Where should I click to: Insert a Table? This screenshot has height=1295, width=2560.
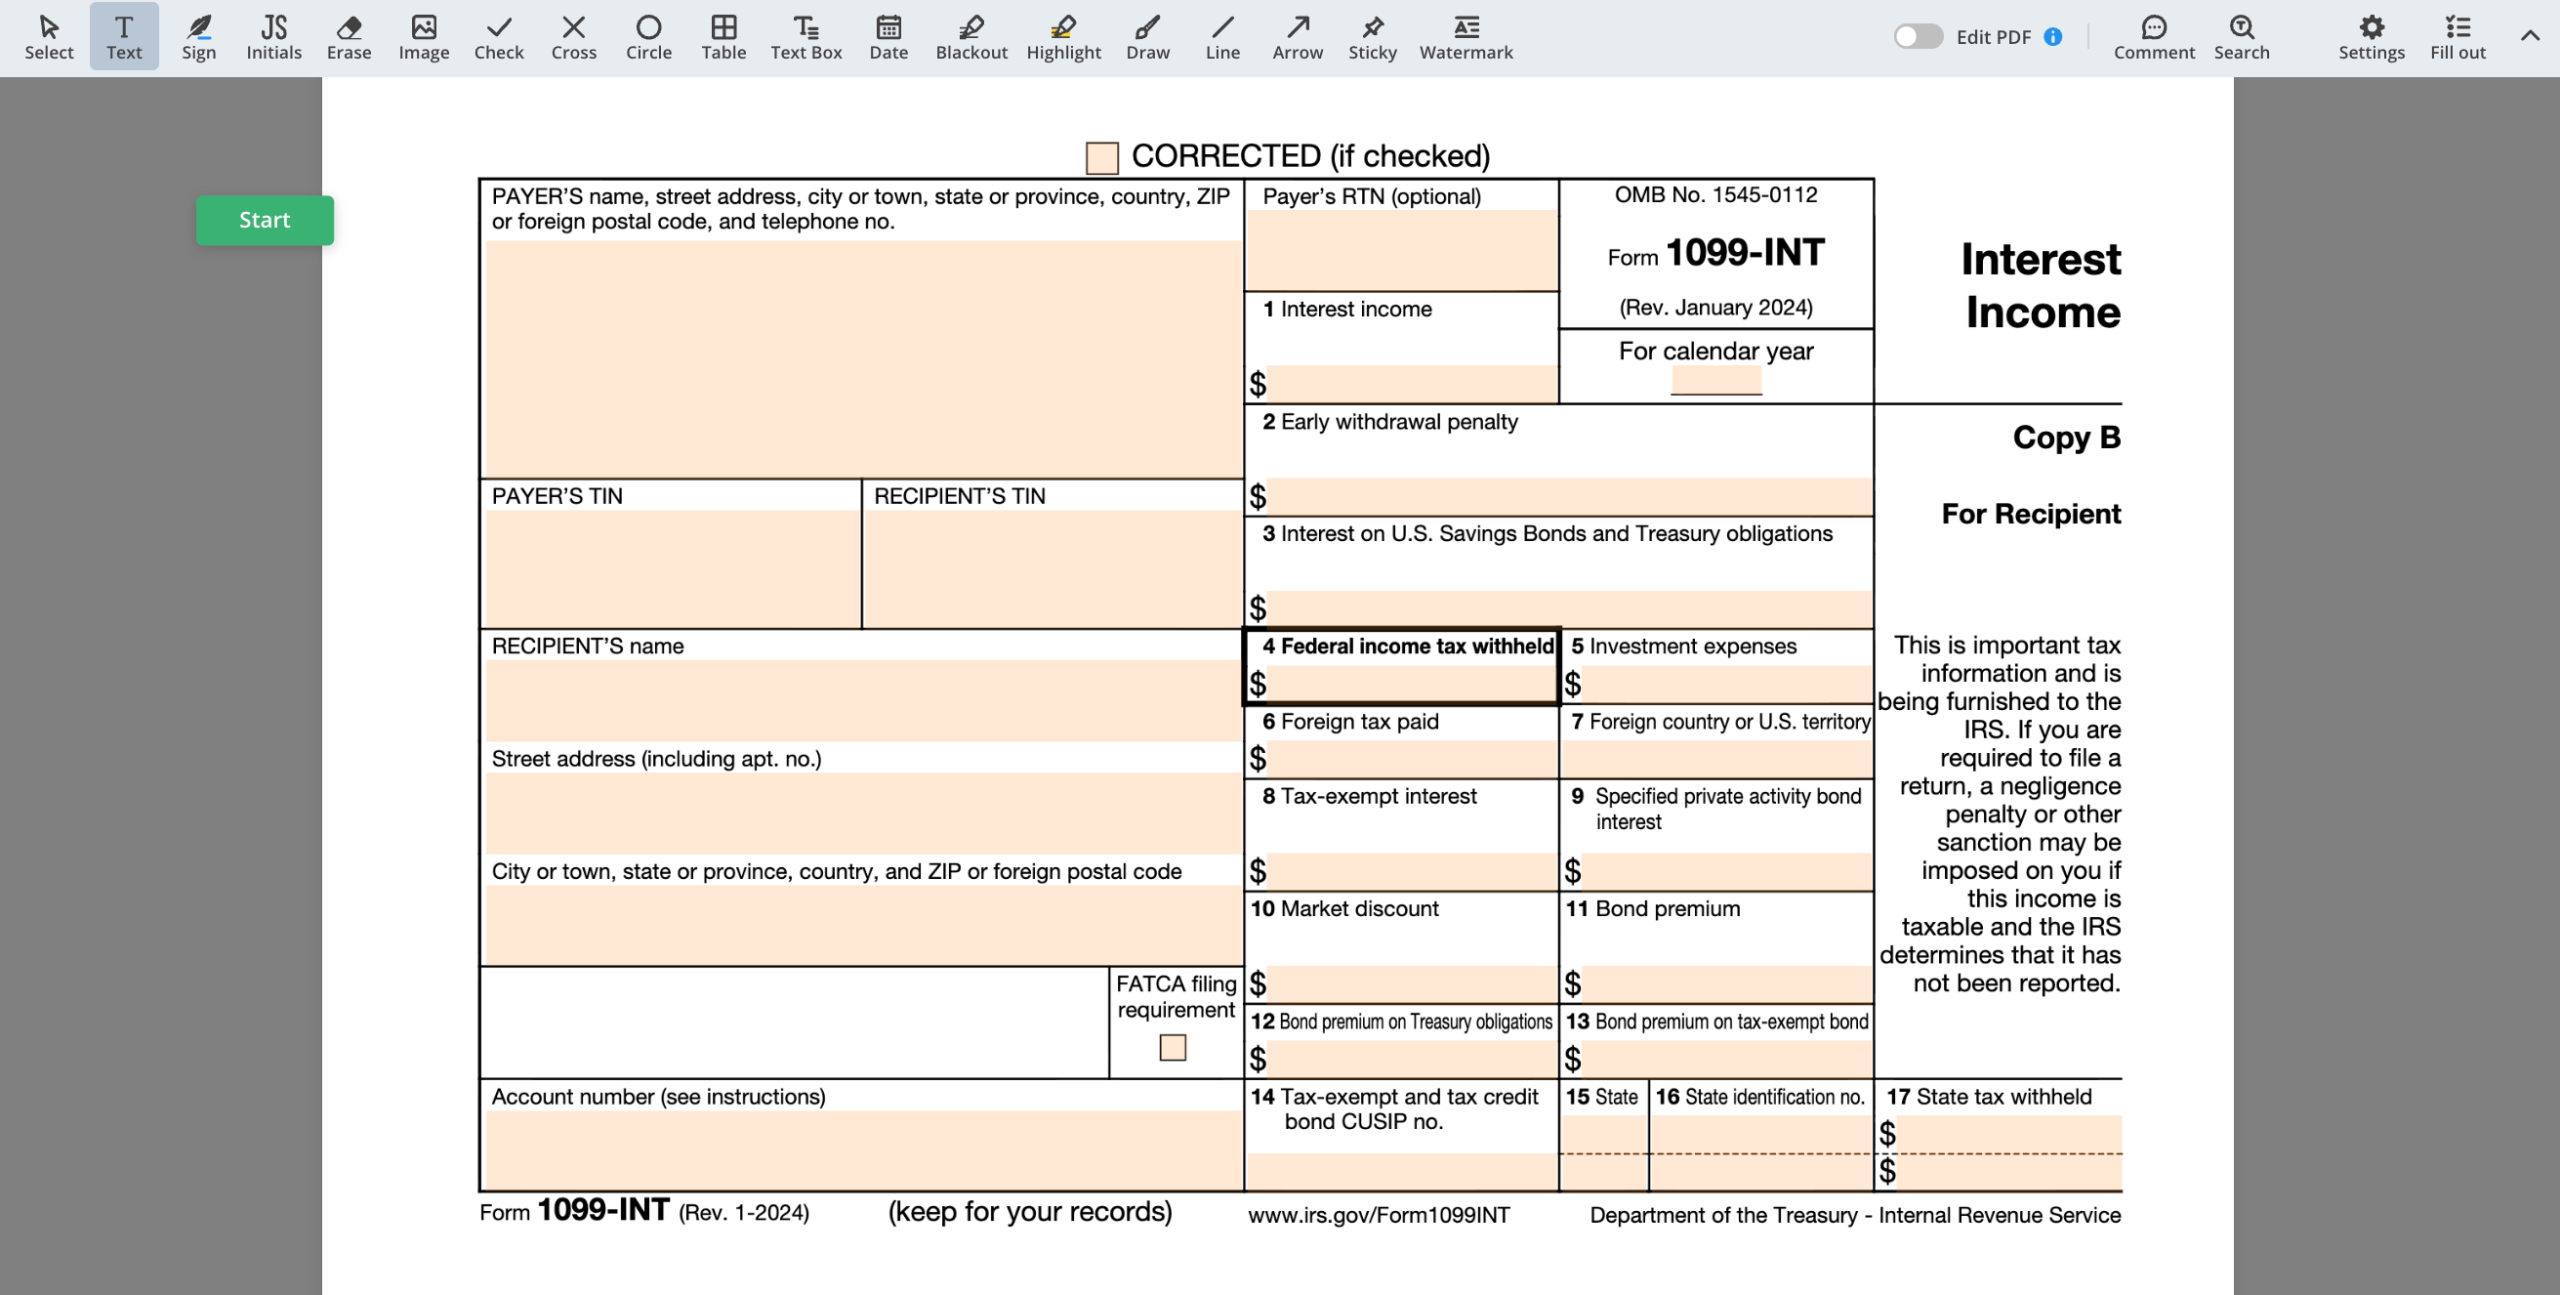pos(724,37)
